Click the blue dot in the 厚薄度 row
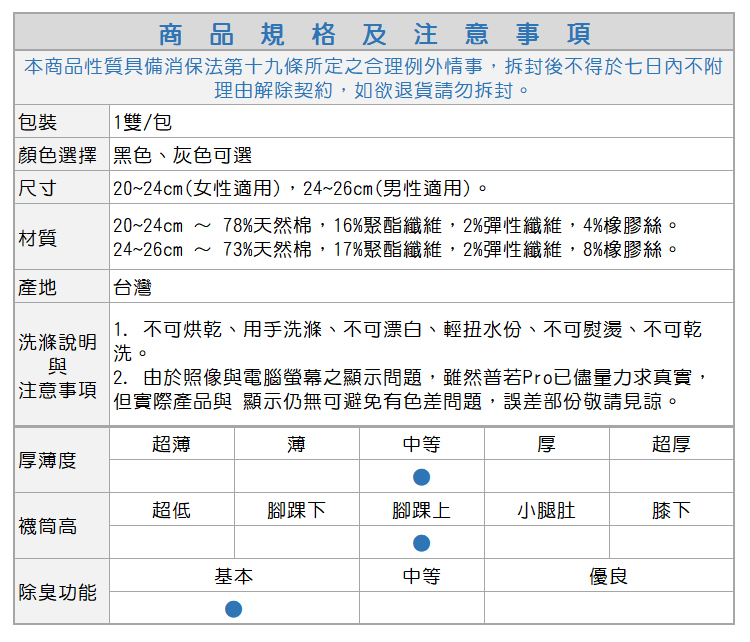 422,477
